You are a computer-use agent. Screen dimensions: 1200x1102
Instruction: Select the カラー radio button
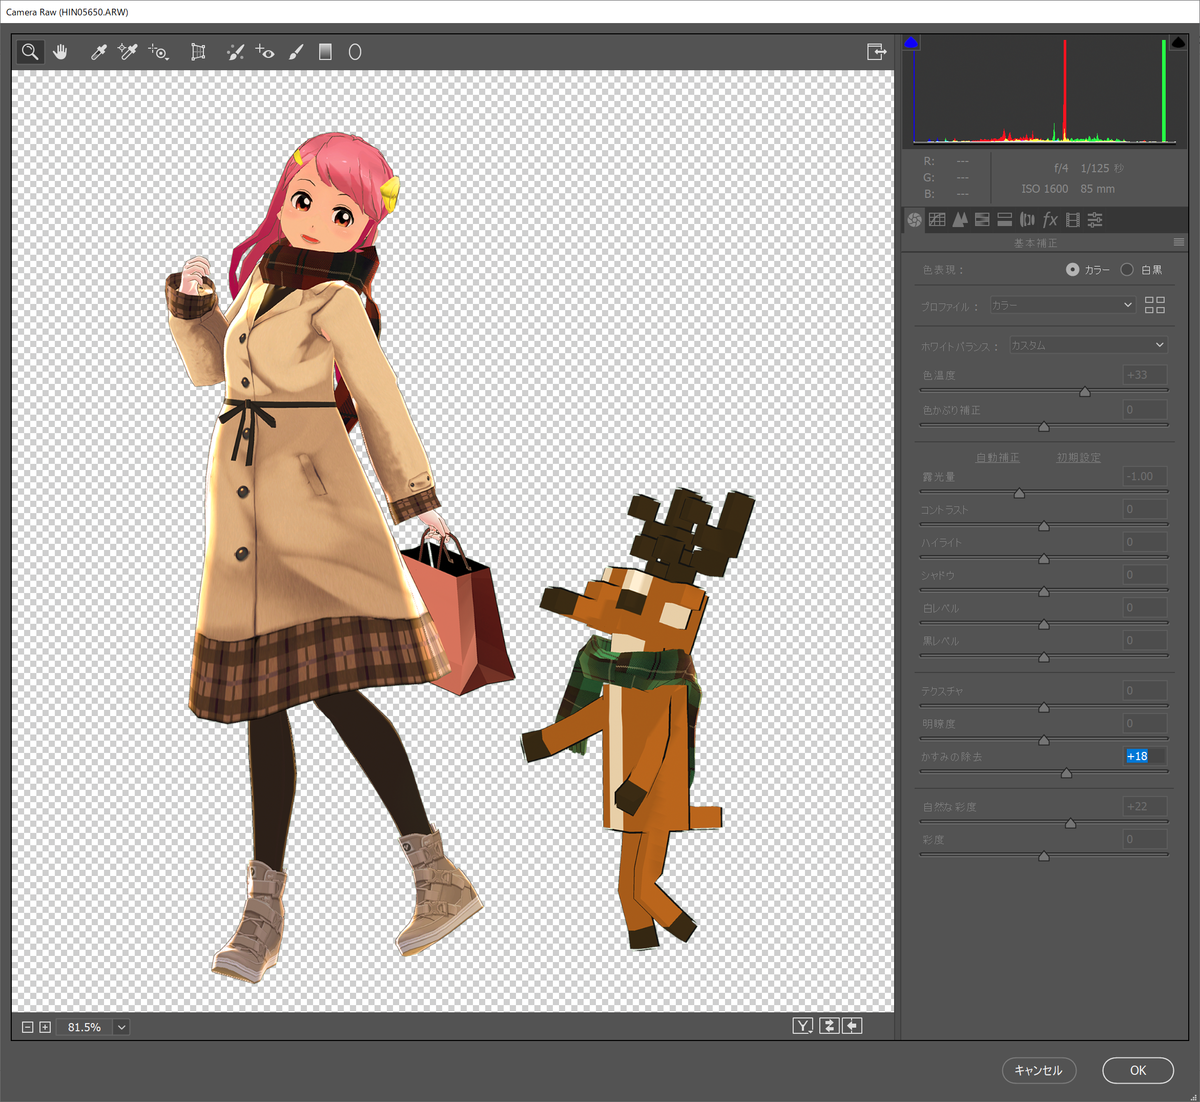click(x=1073, y=270)
